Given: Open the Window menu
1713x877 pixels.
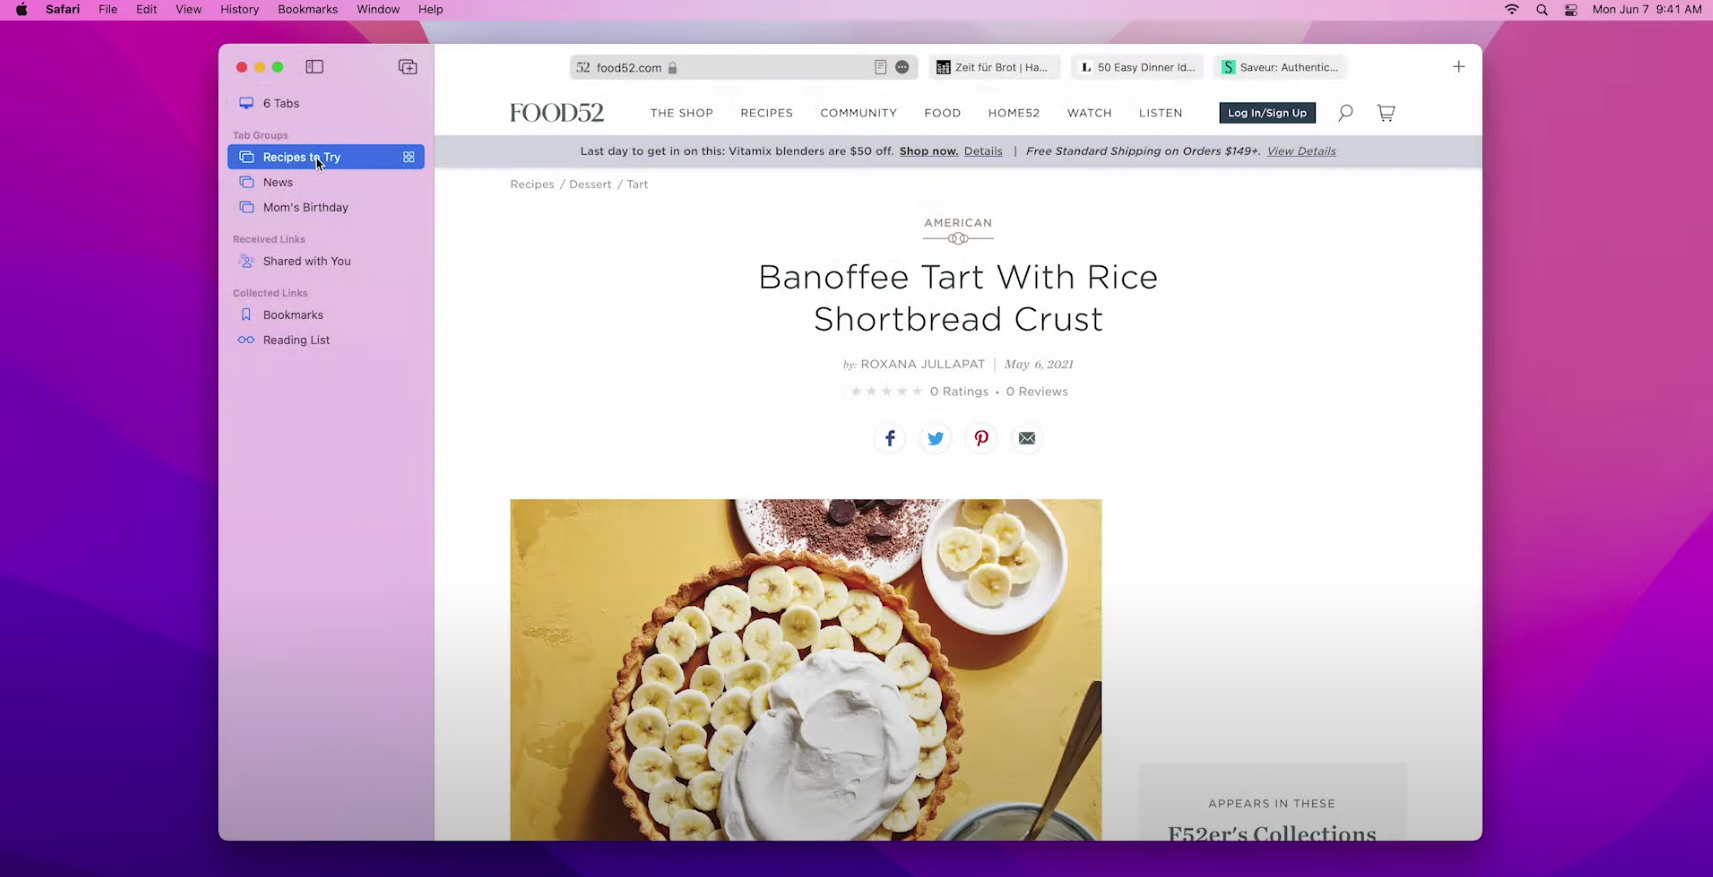Looking at the screenshot, I should (x=378, y=9).
